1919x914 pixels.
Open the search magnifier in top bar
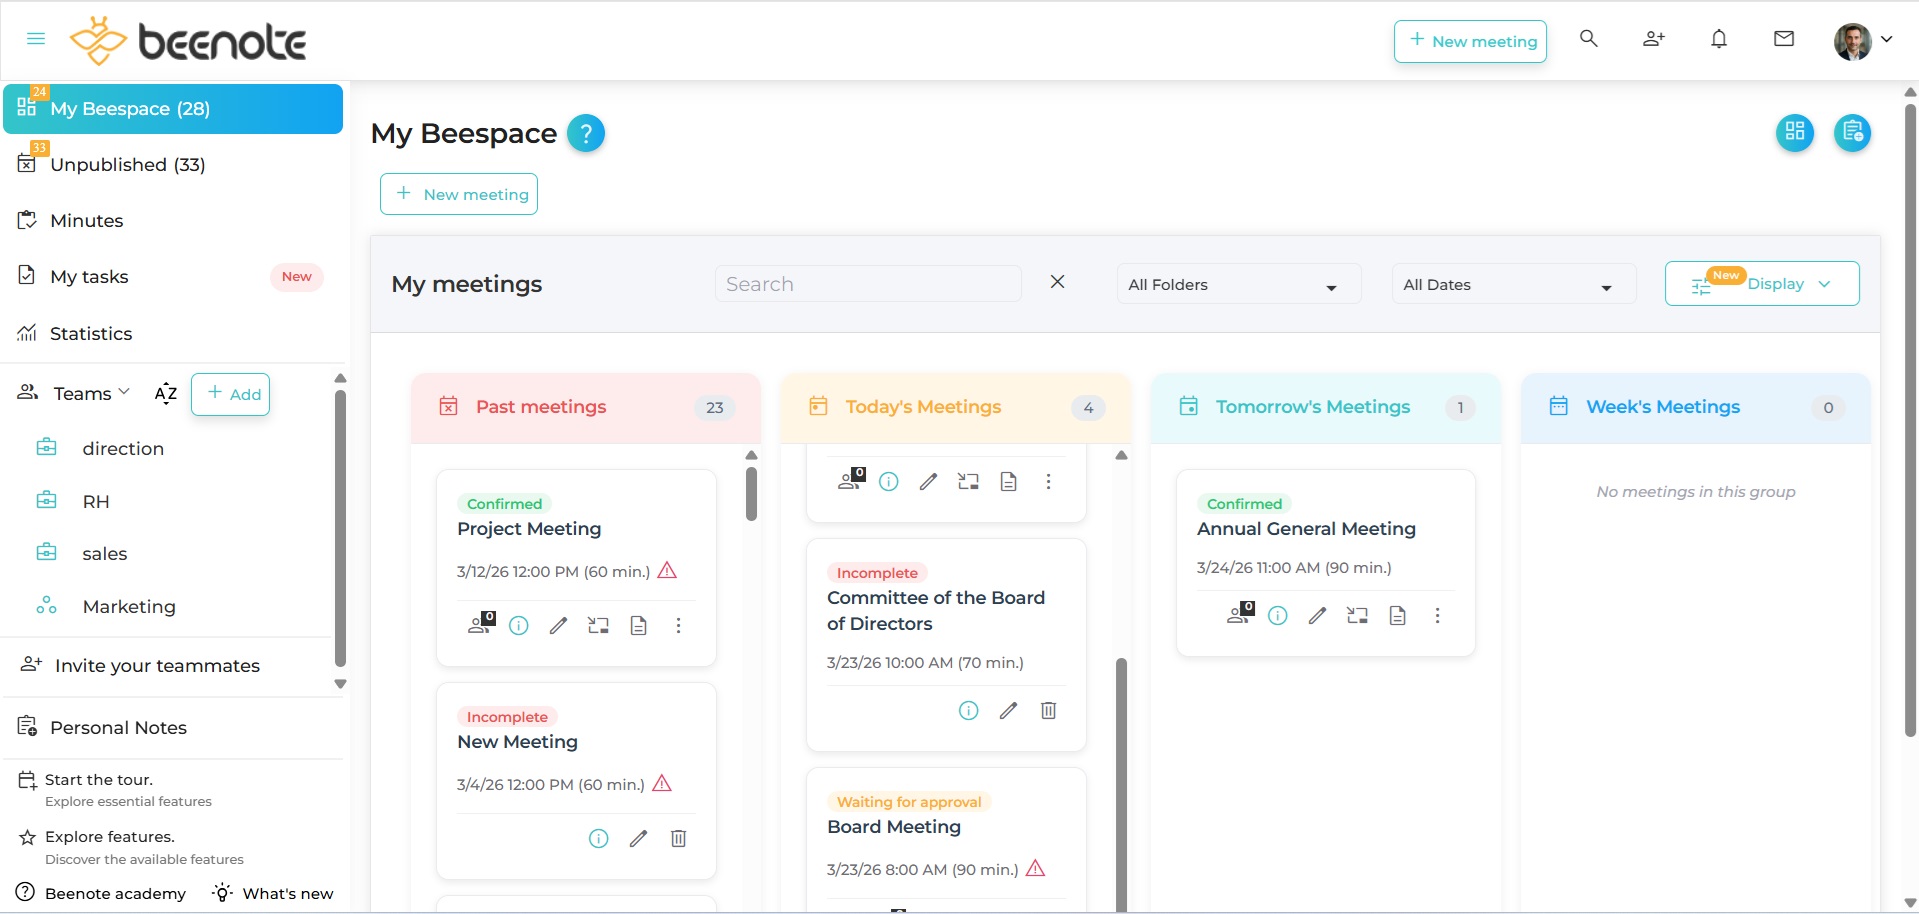tap(1588, 39)
